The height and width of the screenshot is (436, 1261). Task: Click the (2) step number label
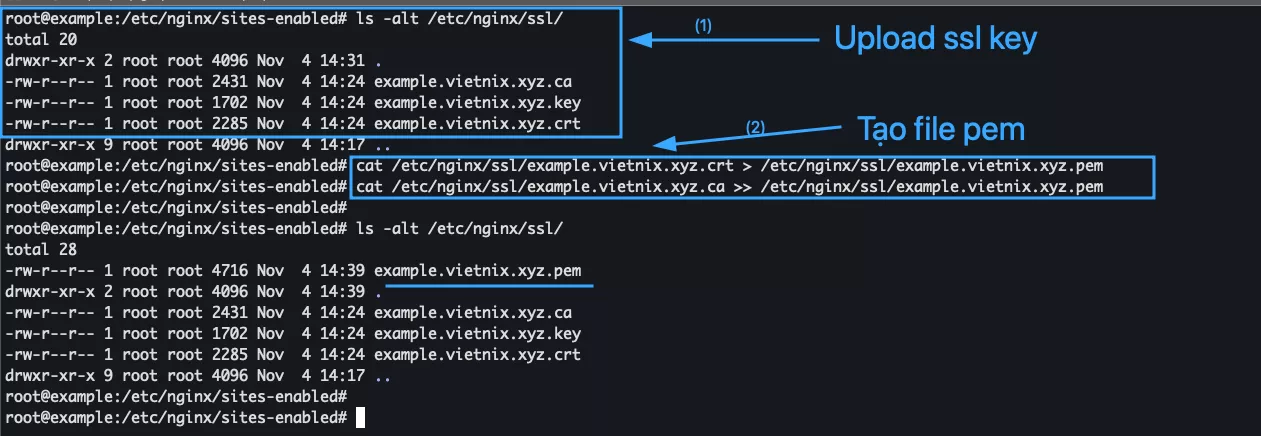(756, 127)
